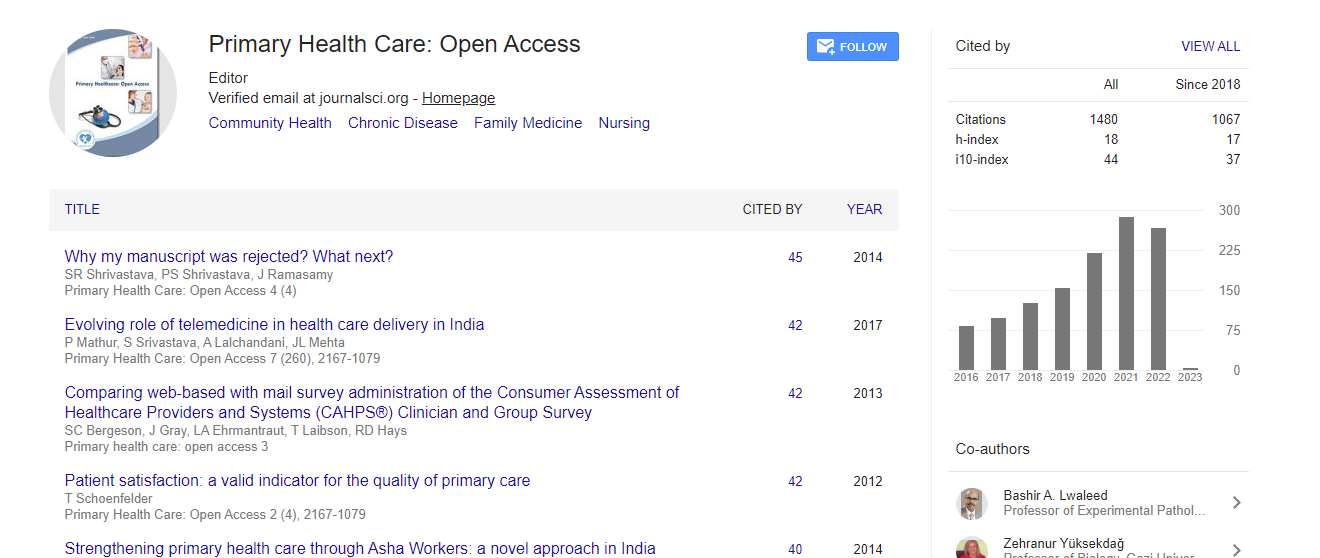1320x558 pixels.
Task: Expand Bashir A. Lwaleed co-author chevron
Action: (1237, 503)
